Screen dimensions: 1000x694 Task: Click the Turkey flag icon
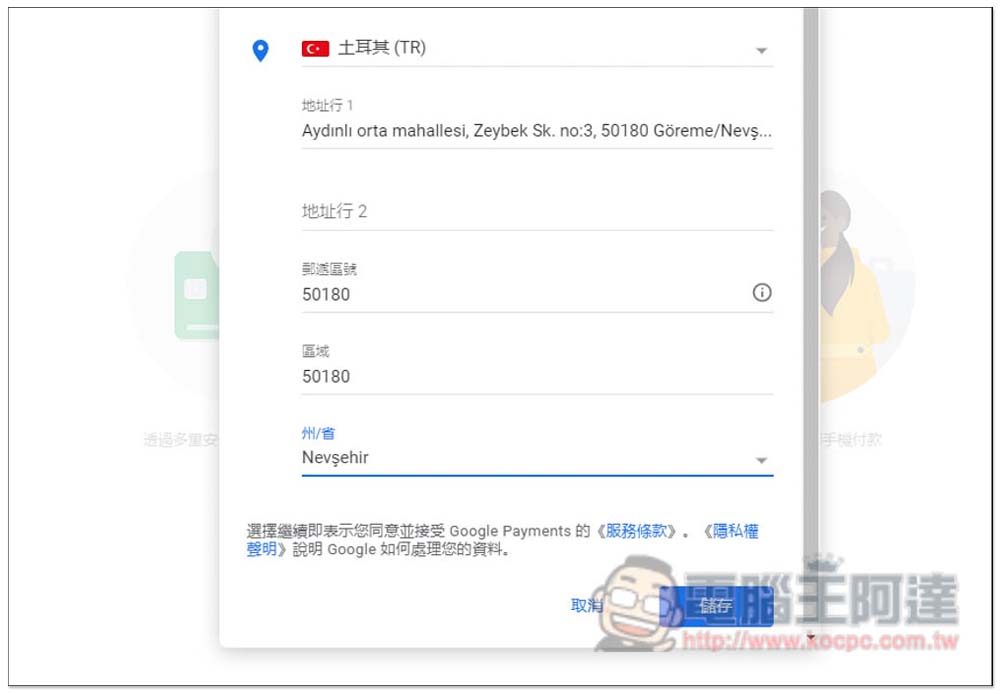coord(315,48)
